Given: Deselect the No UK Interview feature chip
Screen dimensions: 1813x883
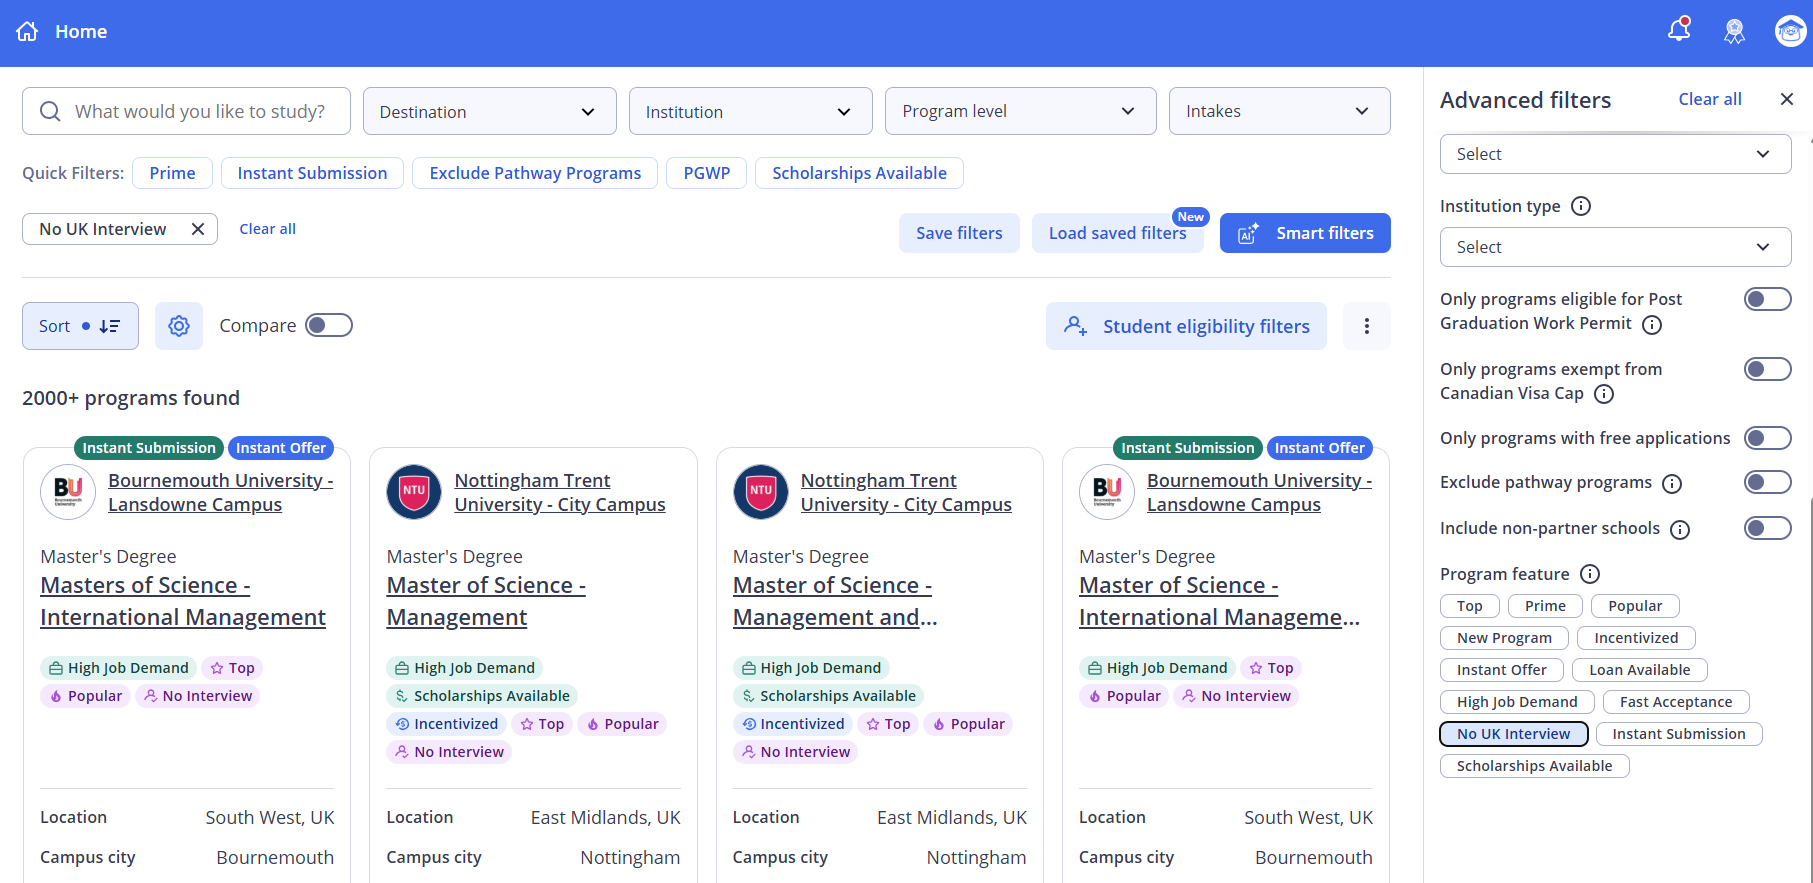Looking at the screenshot, I should coord(1513,734).
